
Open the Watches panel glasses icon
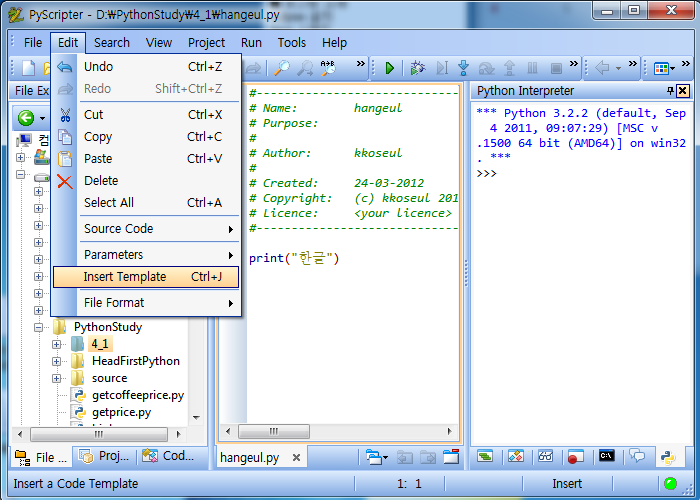click(x=546, y=456)
